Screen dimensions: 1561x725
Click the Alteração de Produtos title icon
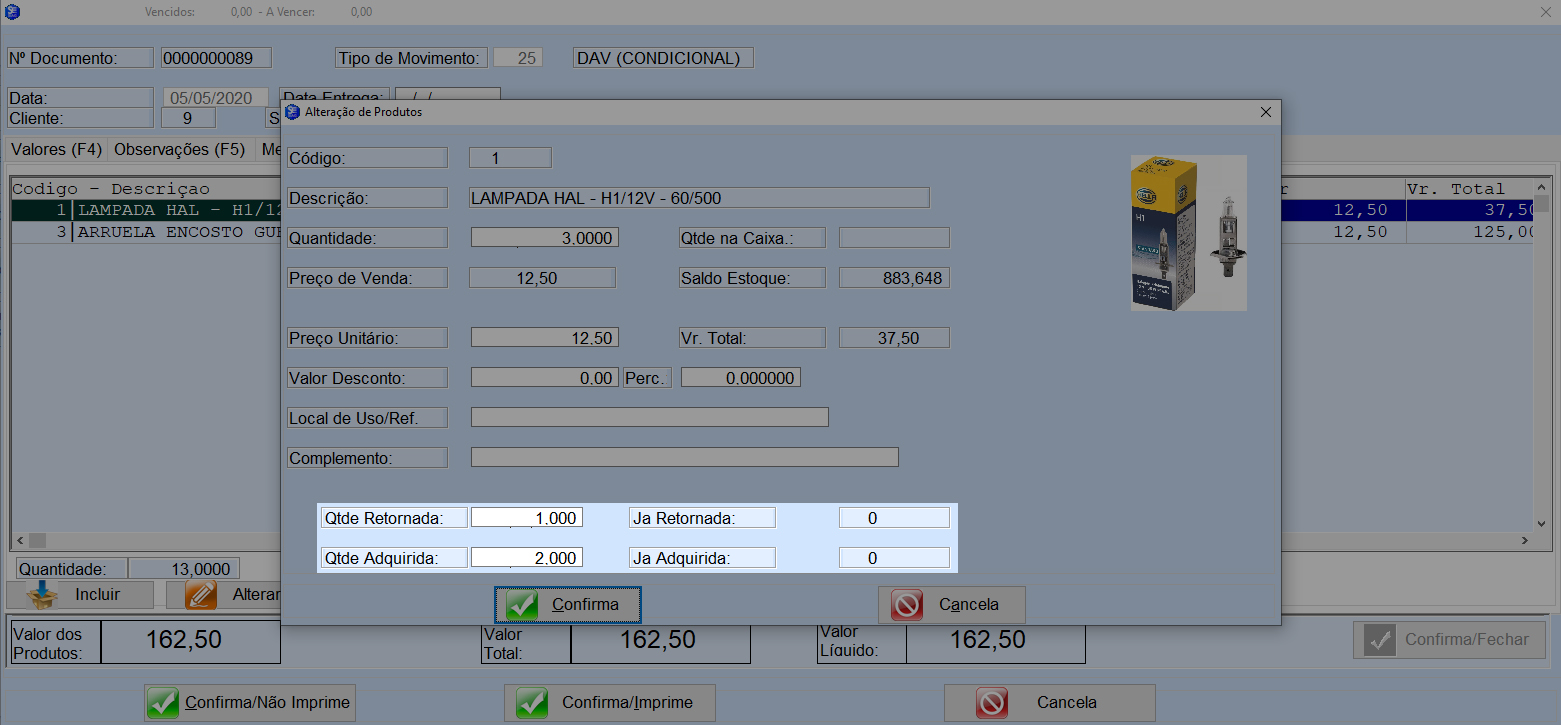pos(292,112)
